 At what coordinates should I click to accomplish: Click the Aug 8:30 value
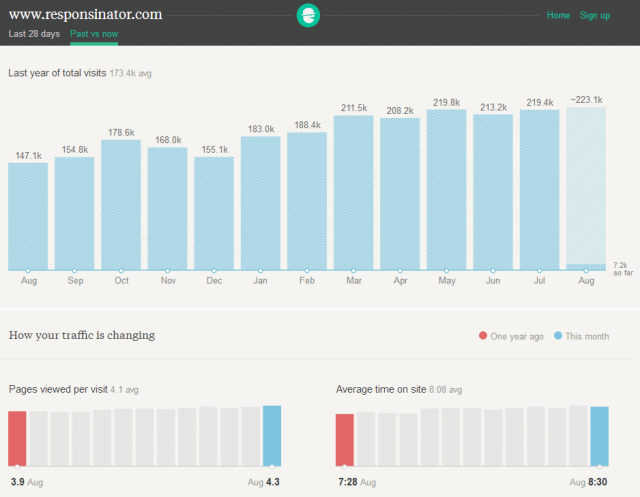pos(588,482)
